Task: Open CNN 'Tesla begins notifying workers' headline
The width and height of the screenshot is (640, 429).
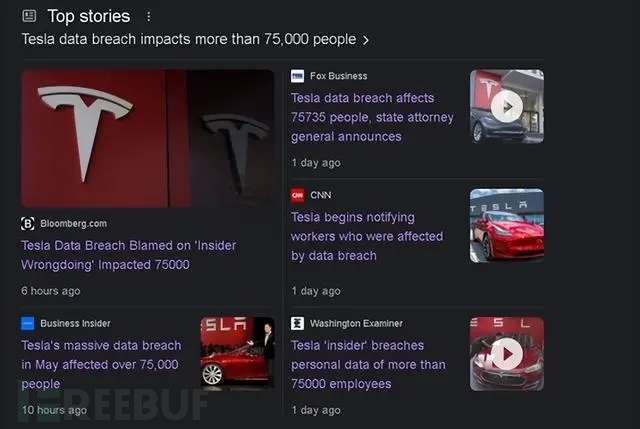Action: click(367, 236)
